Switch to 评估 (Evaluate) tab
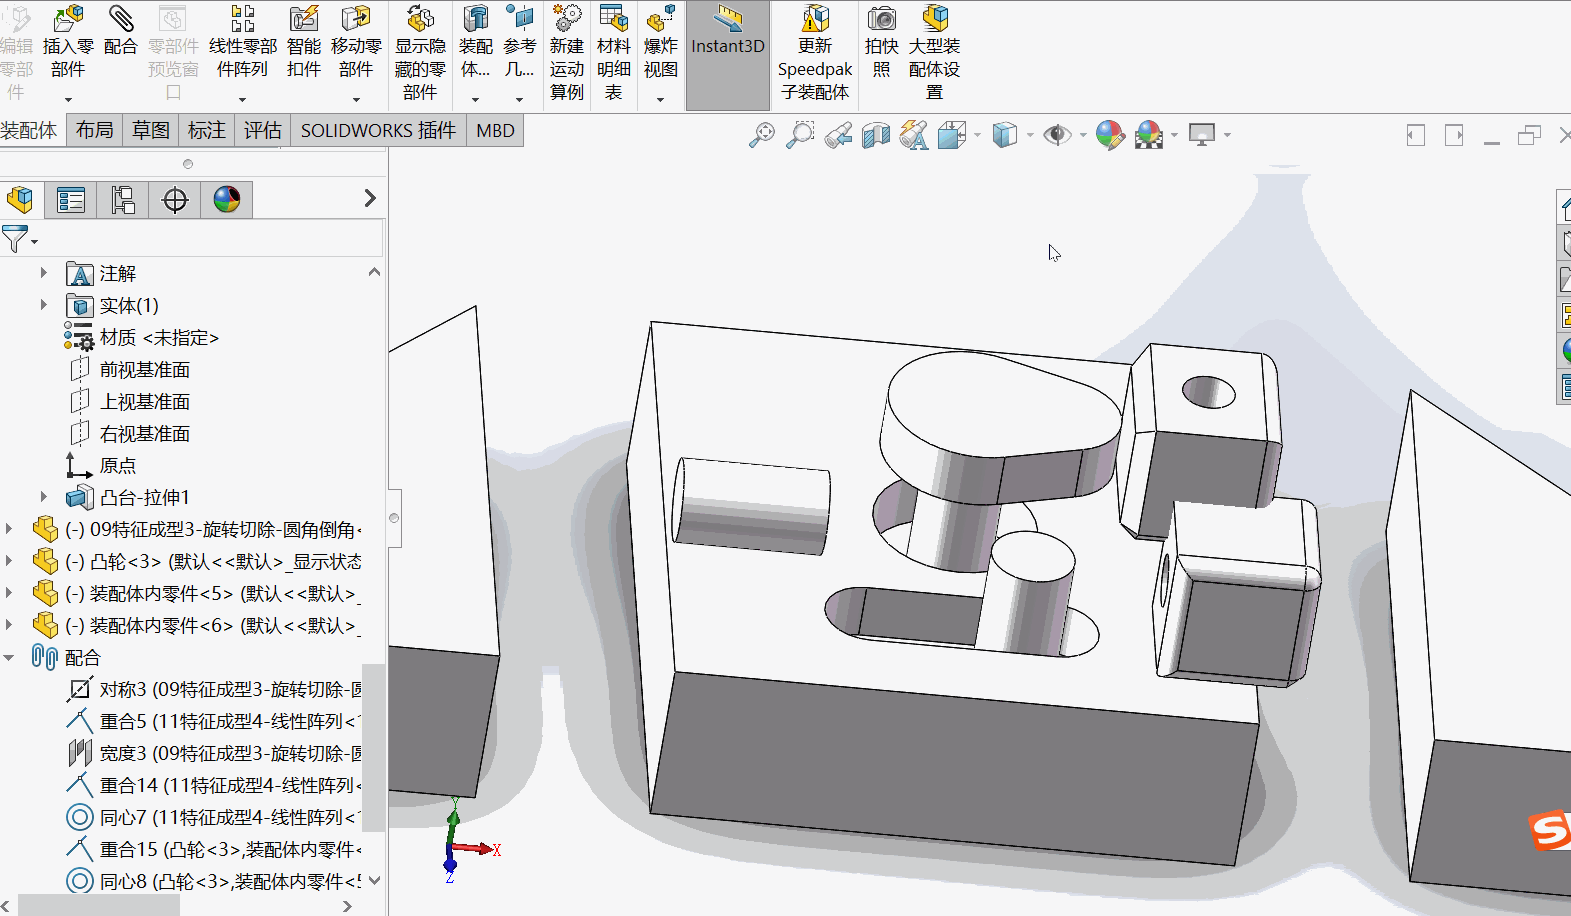The width and height of the screenshot is (1571, 916). [x=263, y=131]
